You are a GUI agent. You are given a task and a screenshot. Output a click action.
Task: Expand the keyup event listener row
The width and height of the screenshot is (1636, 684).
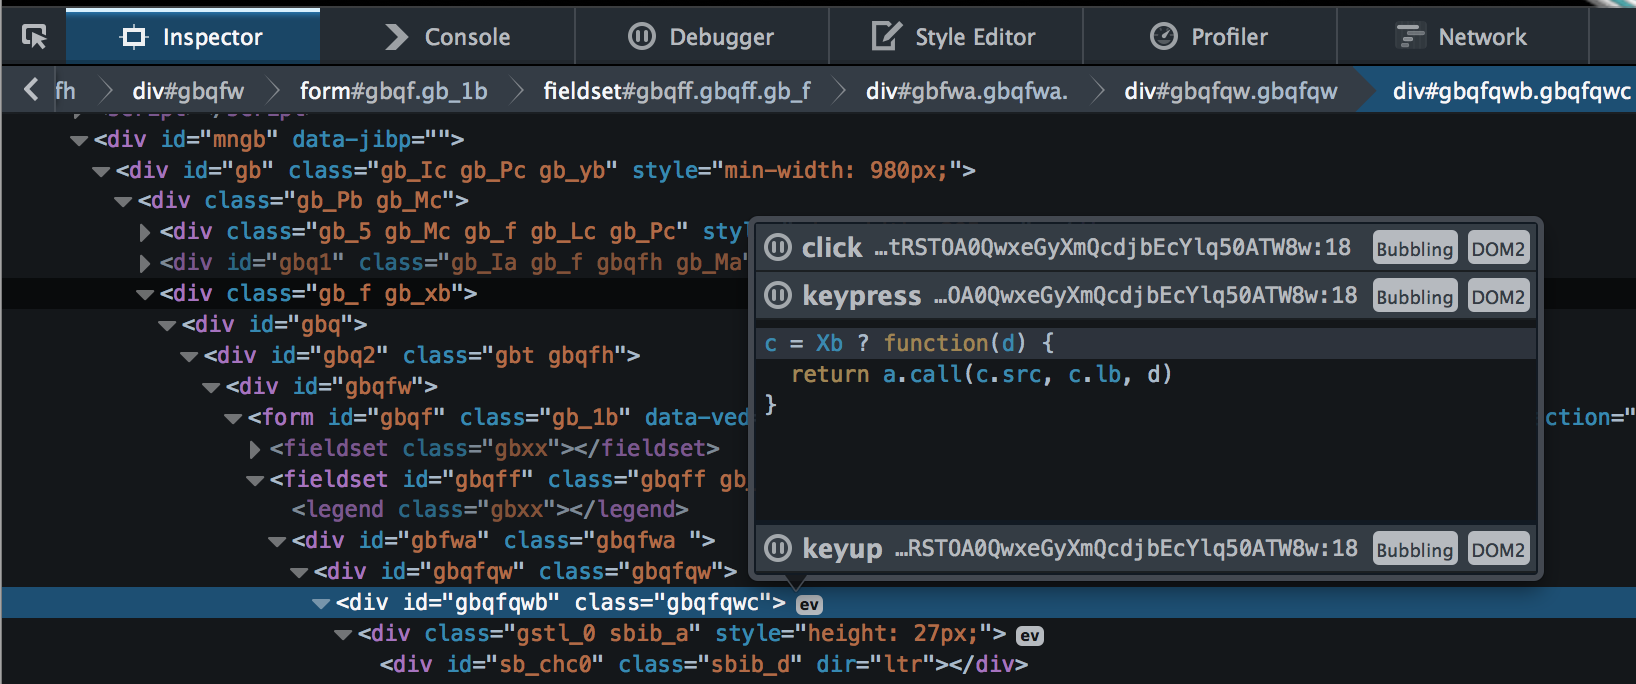coord(1146,549)
